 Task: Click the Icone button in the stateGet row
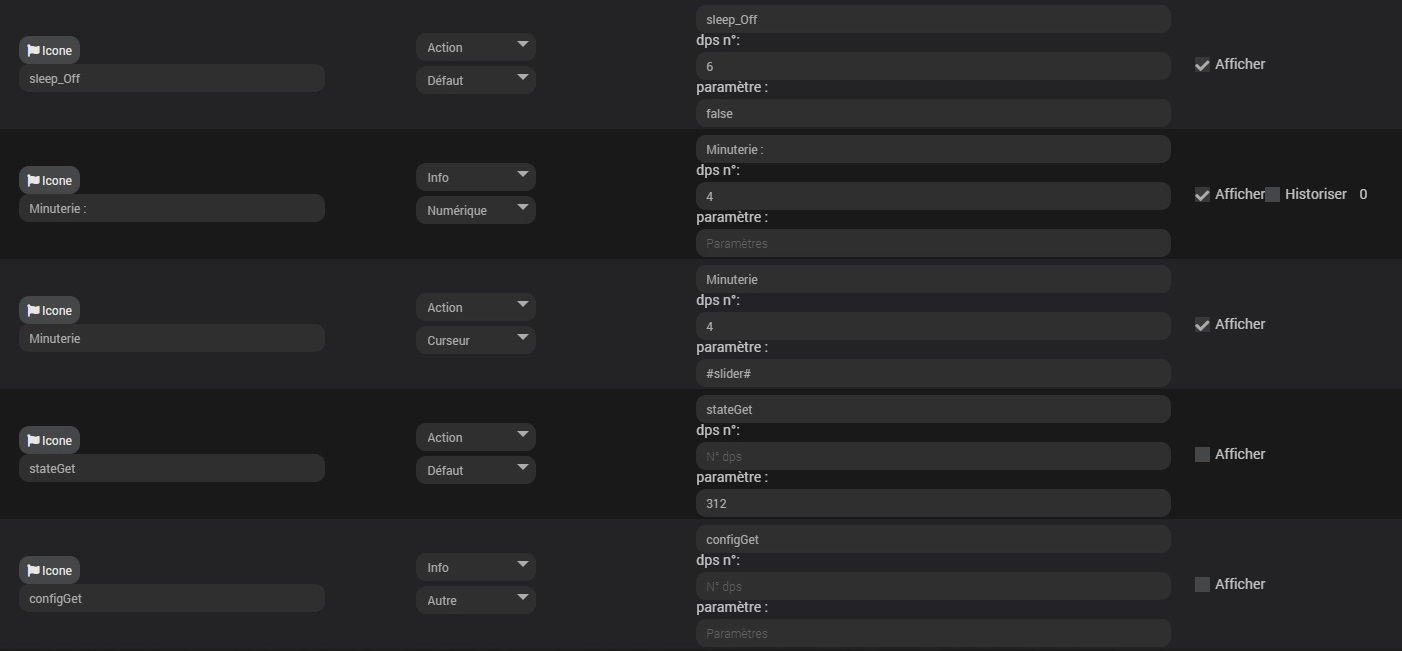pyautogui.click(x=49, y=440)
